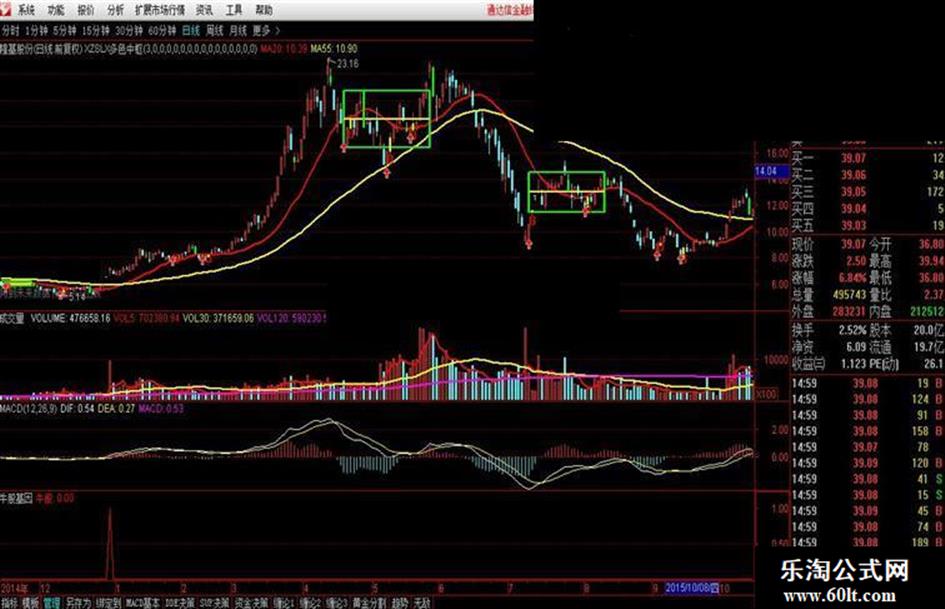Switch to 1分钟 chart period
The image size is (945, 609).
pos(36,30)
